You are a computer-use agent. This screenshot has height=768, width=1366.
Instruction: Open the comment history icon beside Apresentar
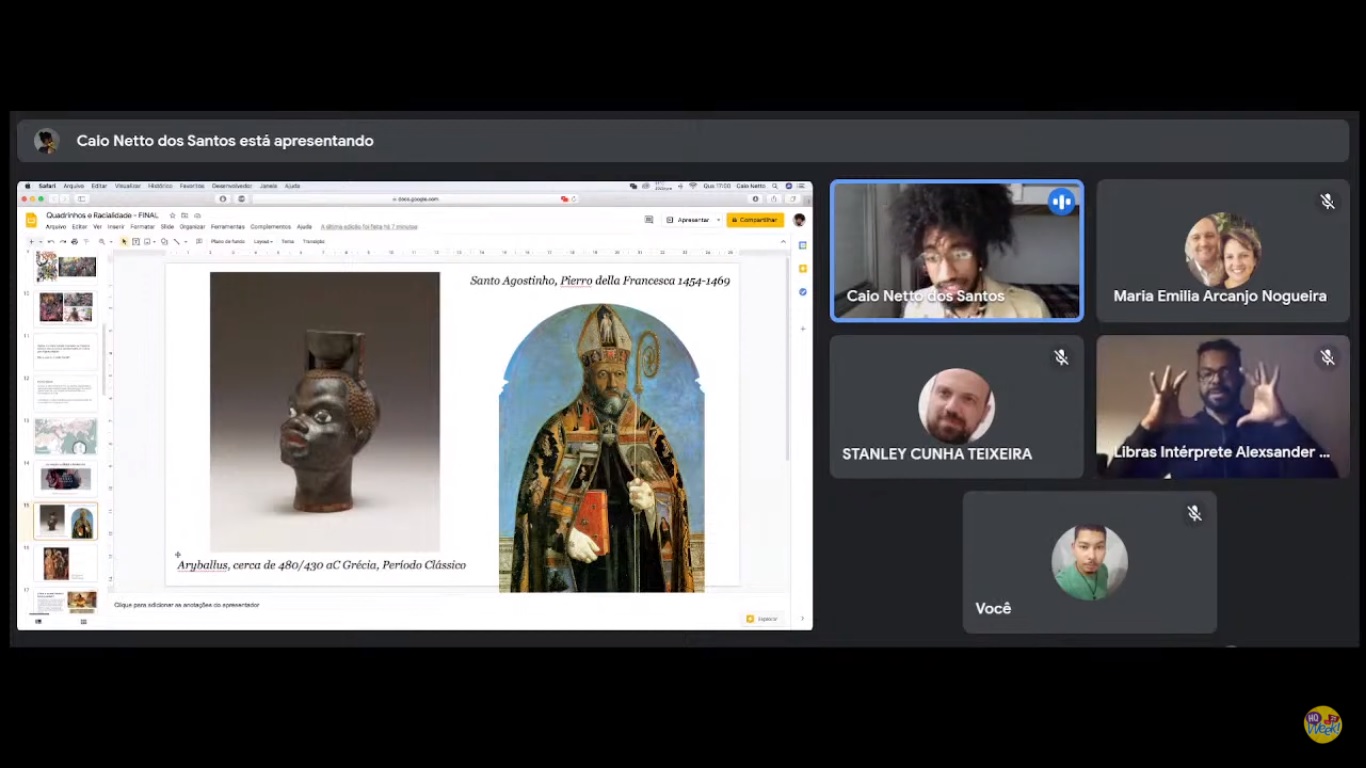click(x=649, y=220)
